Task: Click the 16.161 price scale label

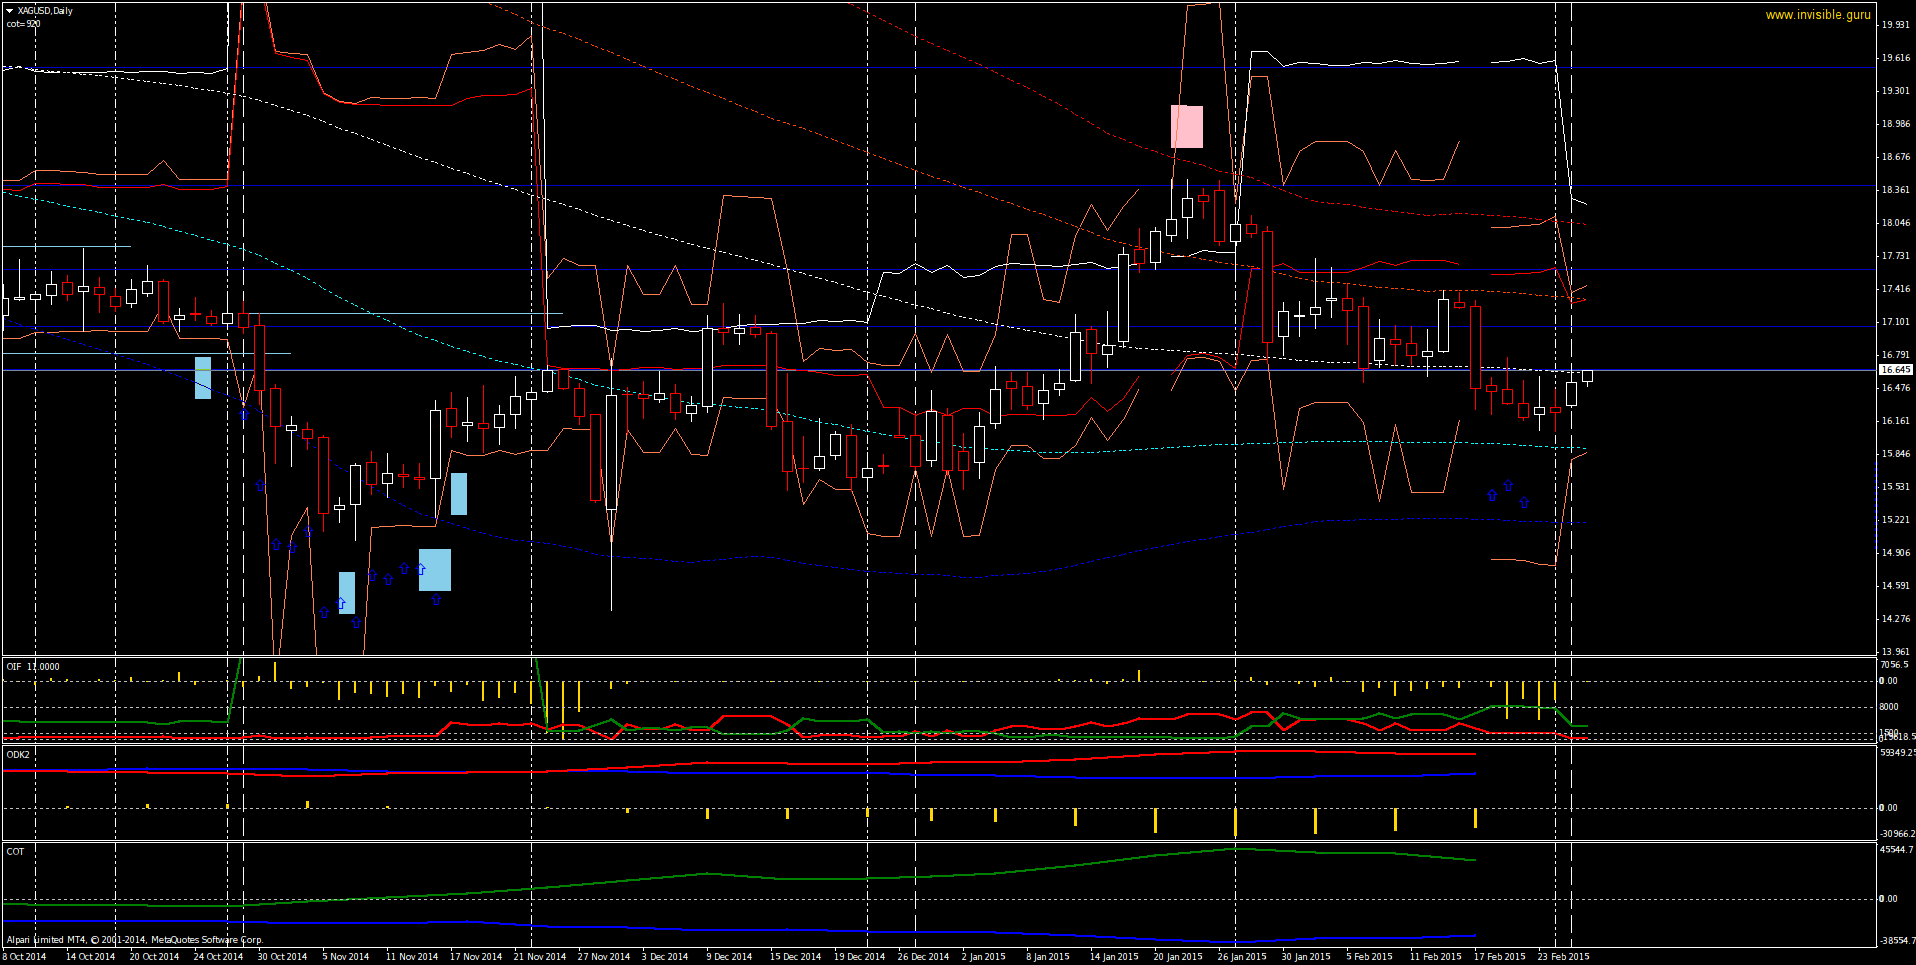Action: click(x=1896, y=421)
